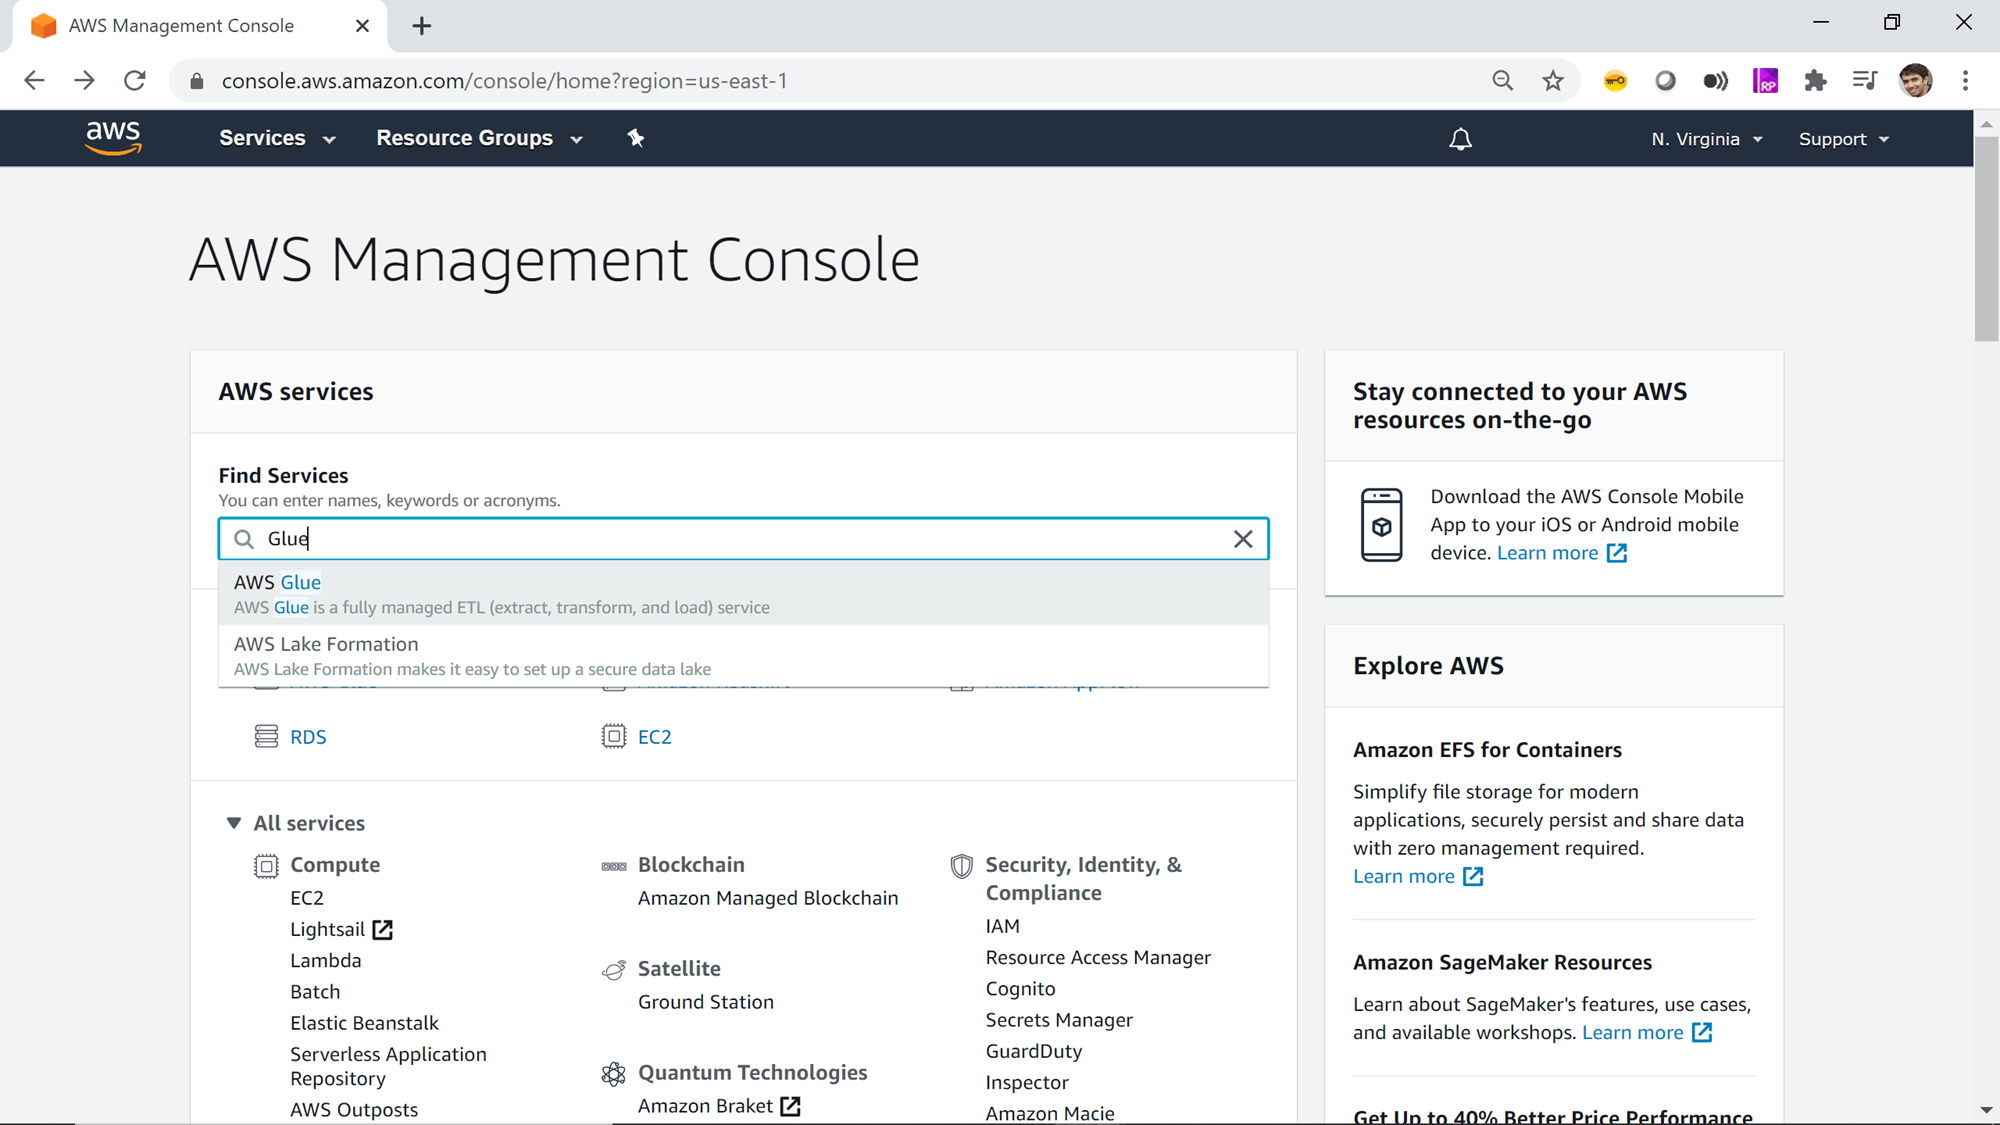Viewport: 2000px width, 1125px height.
Task: Click the Chrome zoom magnifier icon
Action: click(x=1502, y=81)
